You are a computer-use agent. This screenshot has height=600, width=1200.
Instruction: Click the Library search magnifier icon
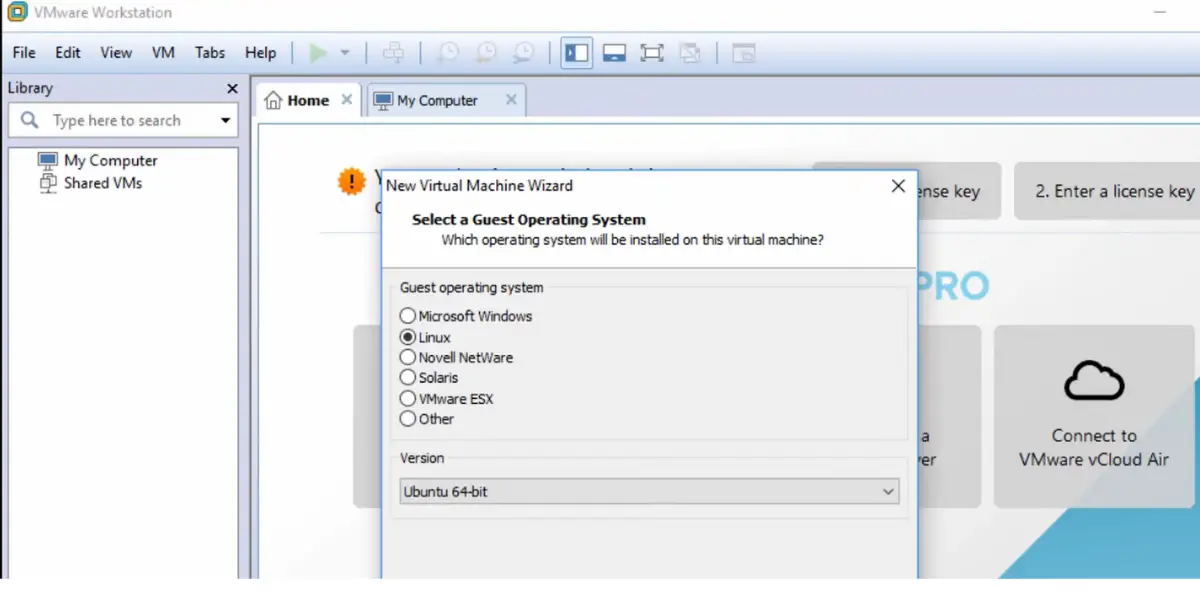pyautogui.click(x=31, y=121)
